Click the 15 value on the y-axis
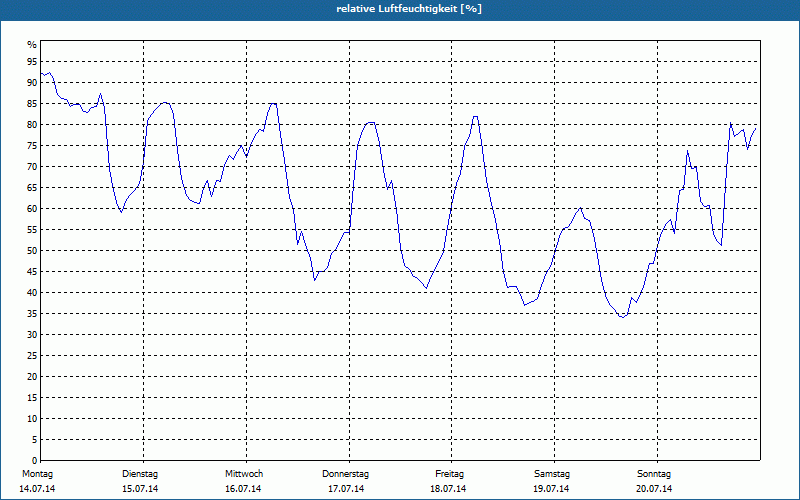The height and width of the screenshot is (500, 800). (32, 397)
